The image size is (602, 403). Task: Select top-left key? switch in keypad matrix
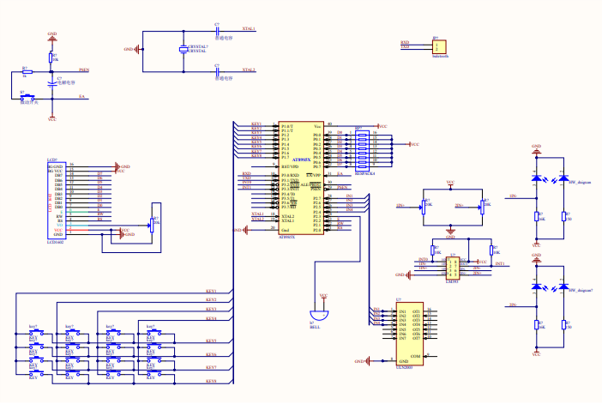click(x=37, y=331)
